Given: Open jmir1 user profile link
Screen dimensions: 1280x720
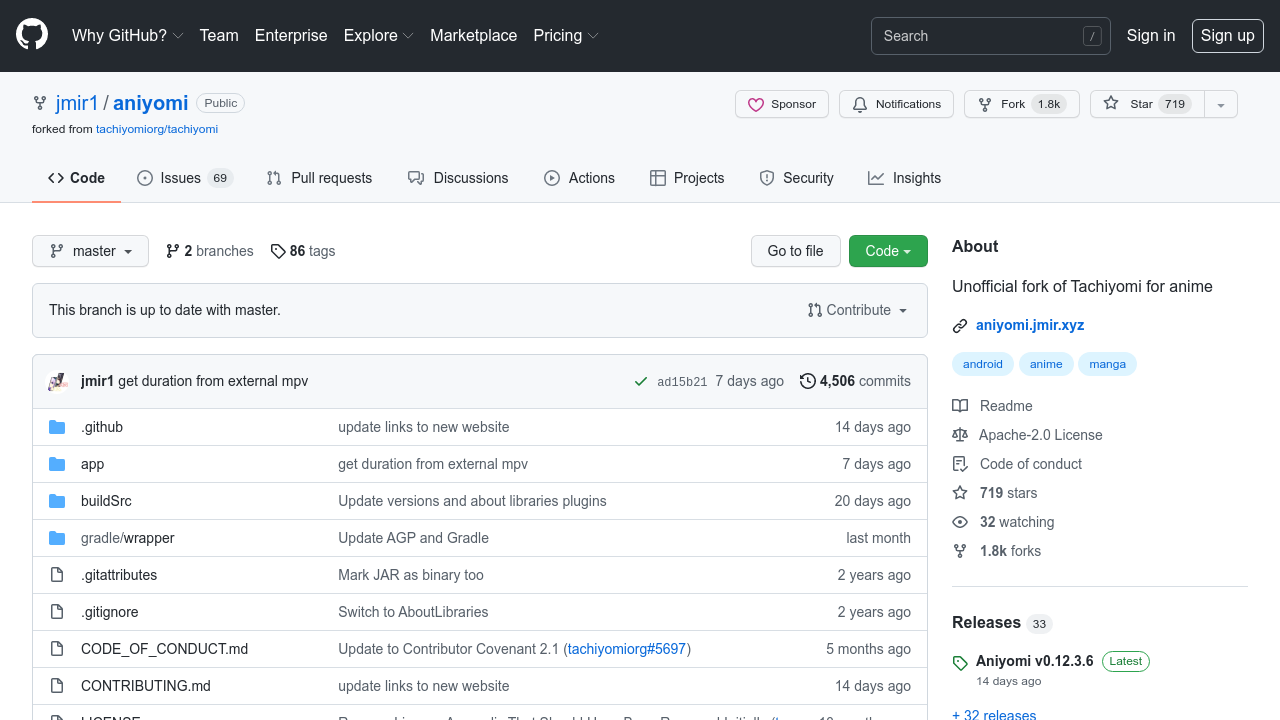Looking at the screenshot, I should [x=77, y=103].
